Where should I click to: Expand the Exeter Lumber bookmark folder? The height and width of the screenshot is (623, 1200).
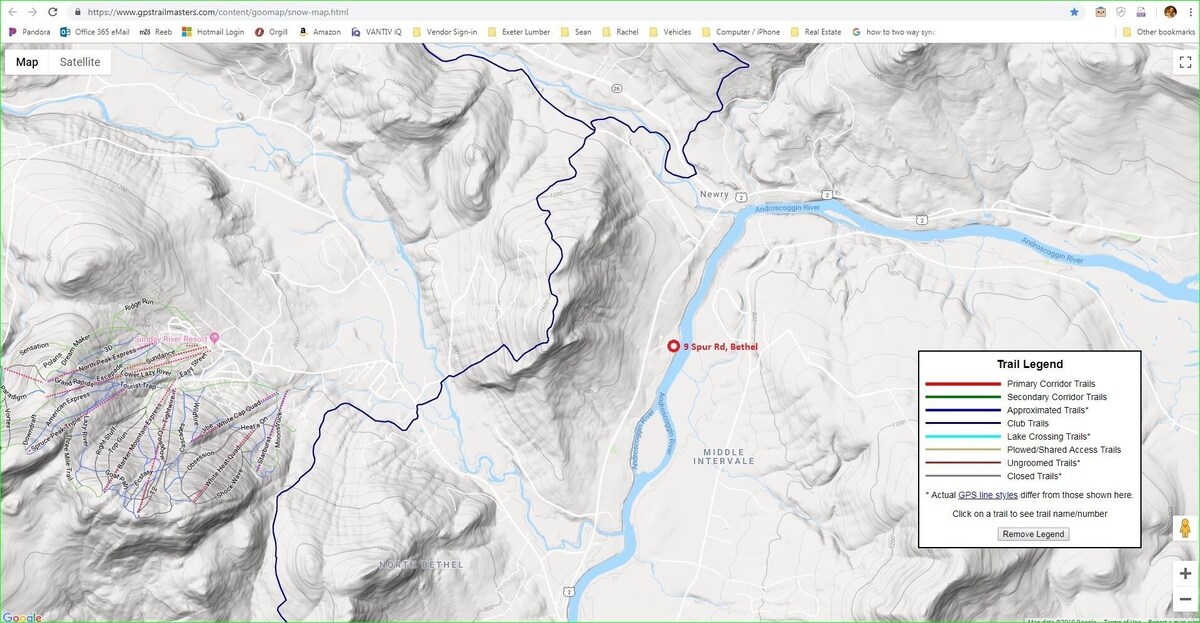pyautogui.click(x=519, y=32)
